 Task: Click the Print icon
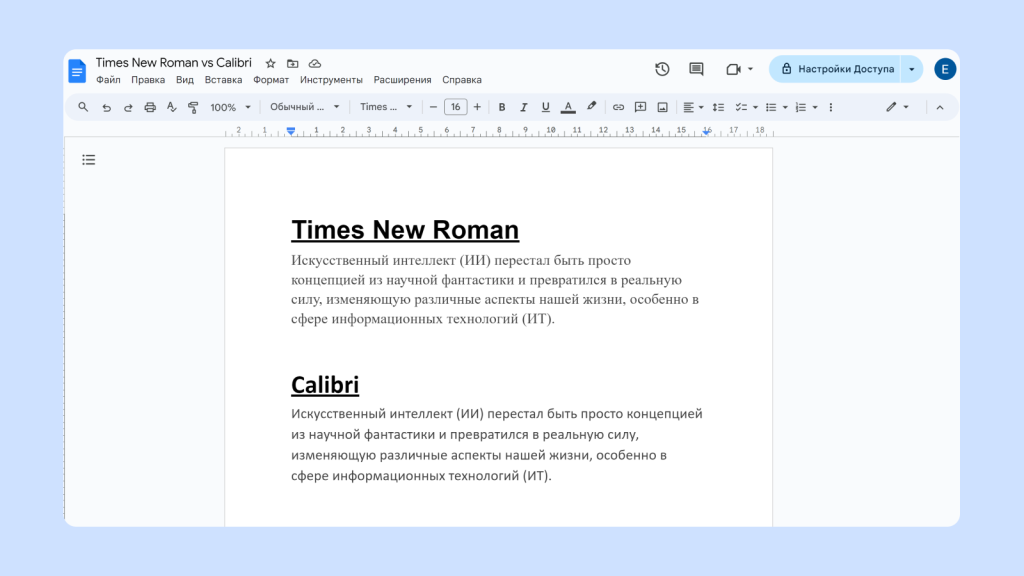pos(148,106)
